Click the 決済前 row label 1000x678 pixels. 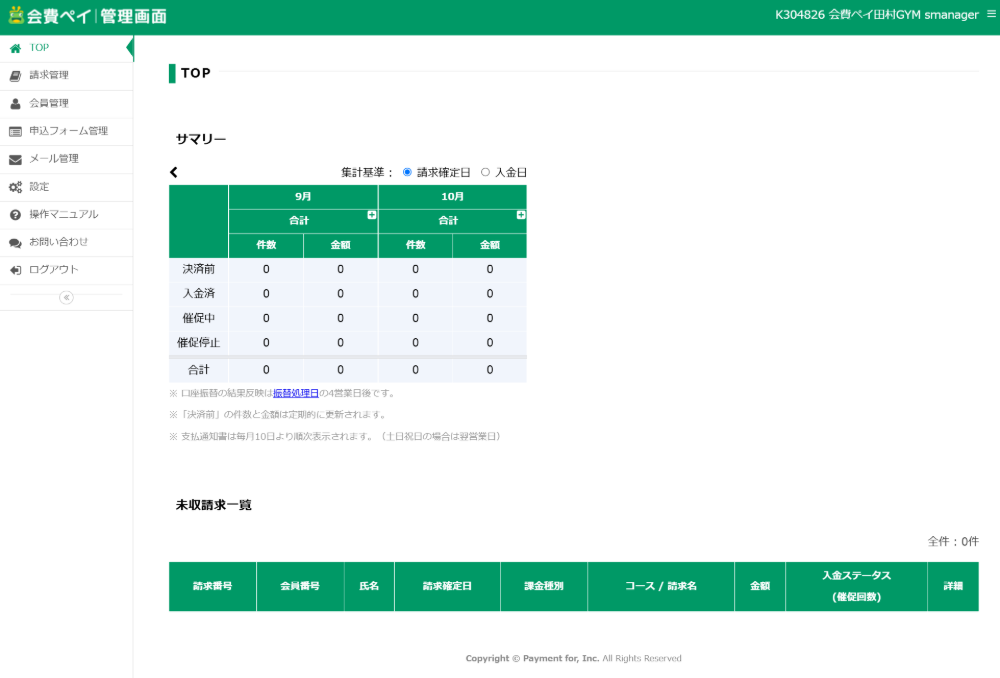pos(198,270)
